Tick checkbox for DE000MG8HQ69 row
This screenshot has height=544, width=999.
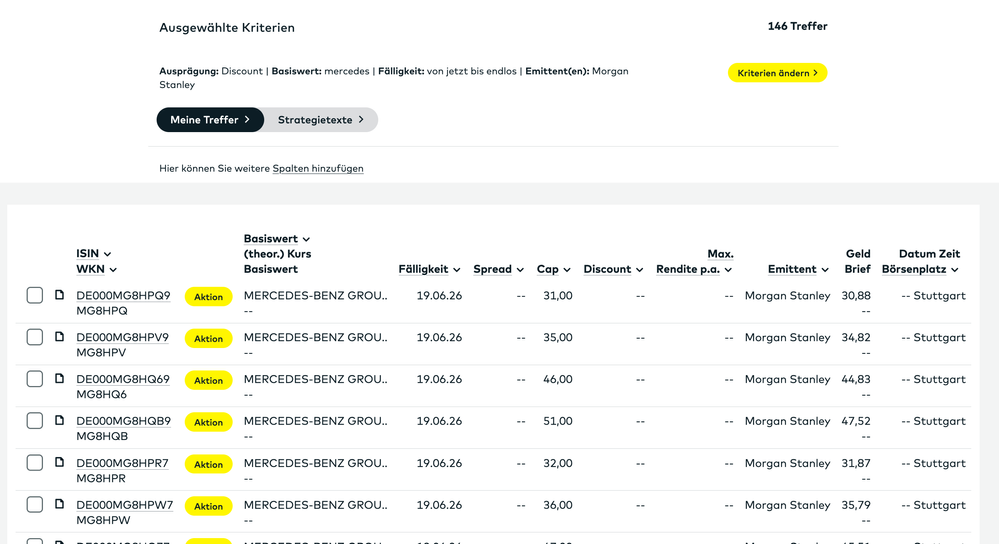point(34,379)
